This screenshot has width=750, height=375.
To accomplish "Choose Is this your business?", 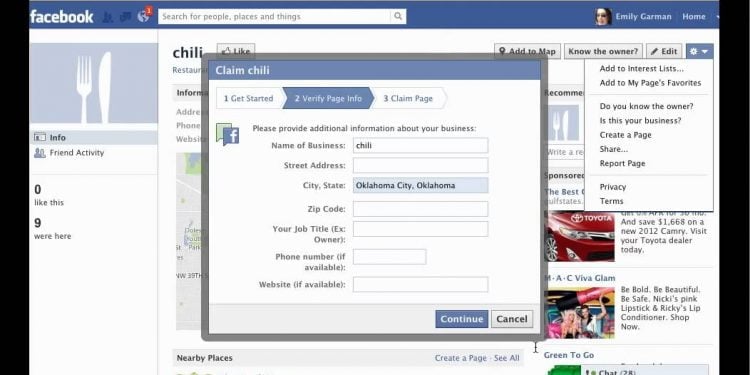I will [x=640, y=121].
